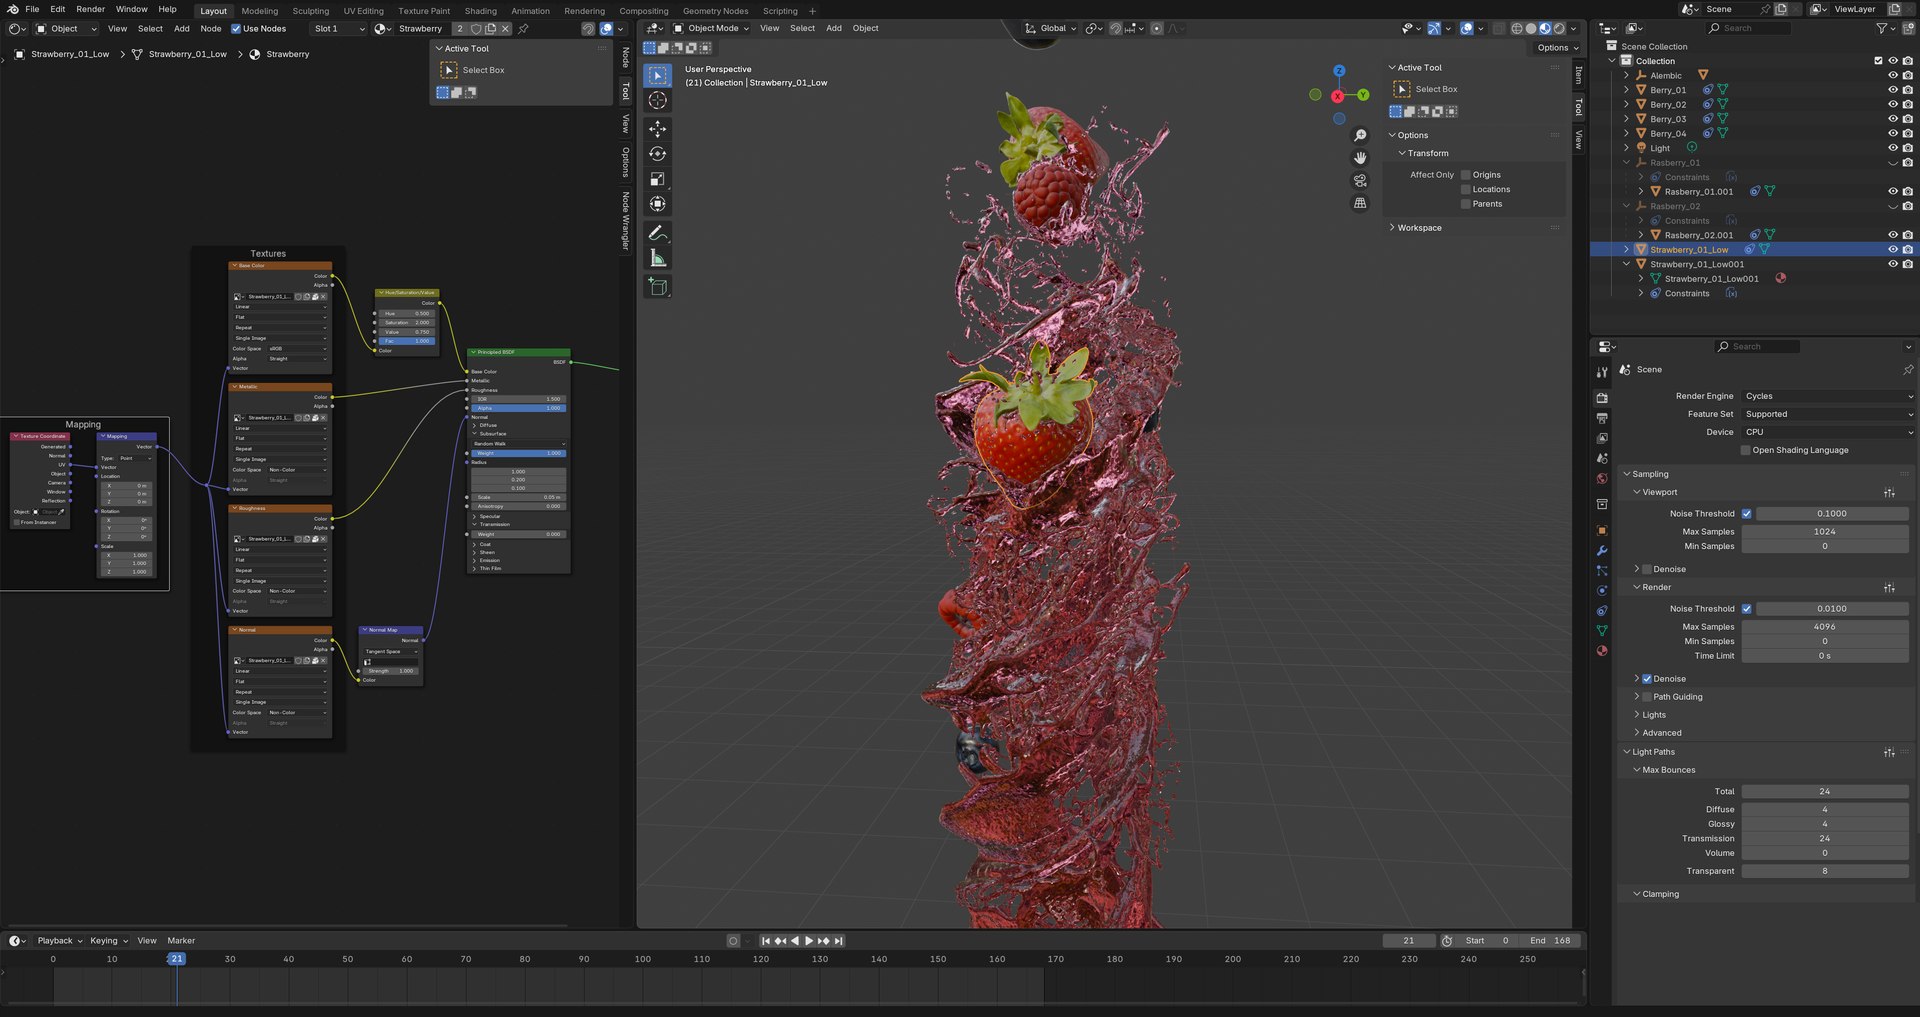Open the Output properties tab icon

point(1602,418)
